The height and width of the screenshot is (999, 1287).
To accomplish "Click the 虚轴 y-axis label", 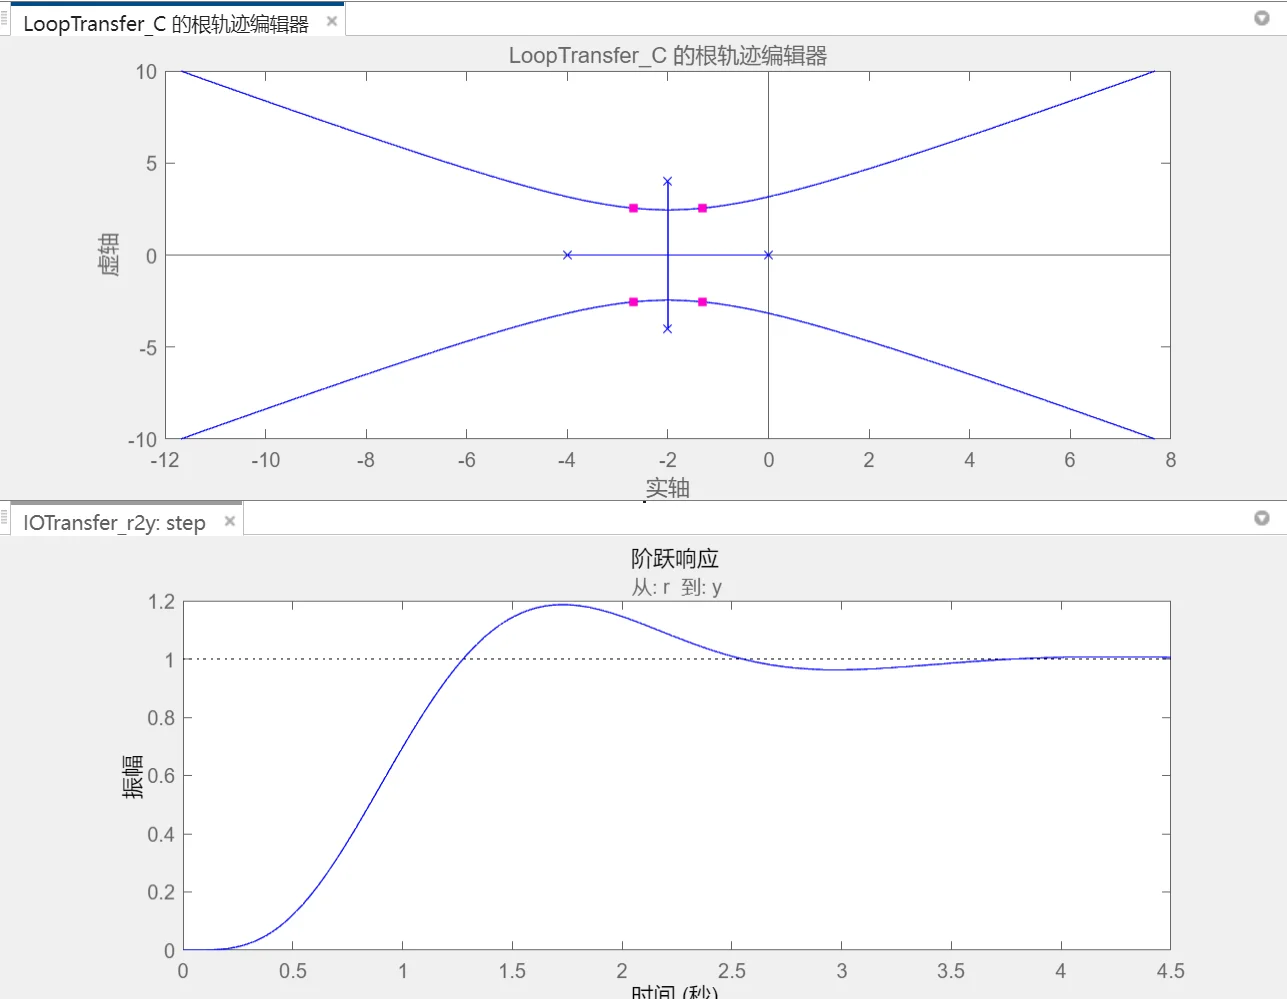I will [109, 254].
